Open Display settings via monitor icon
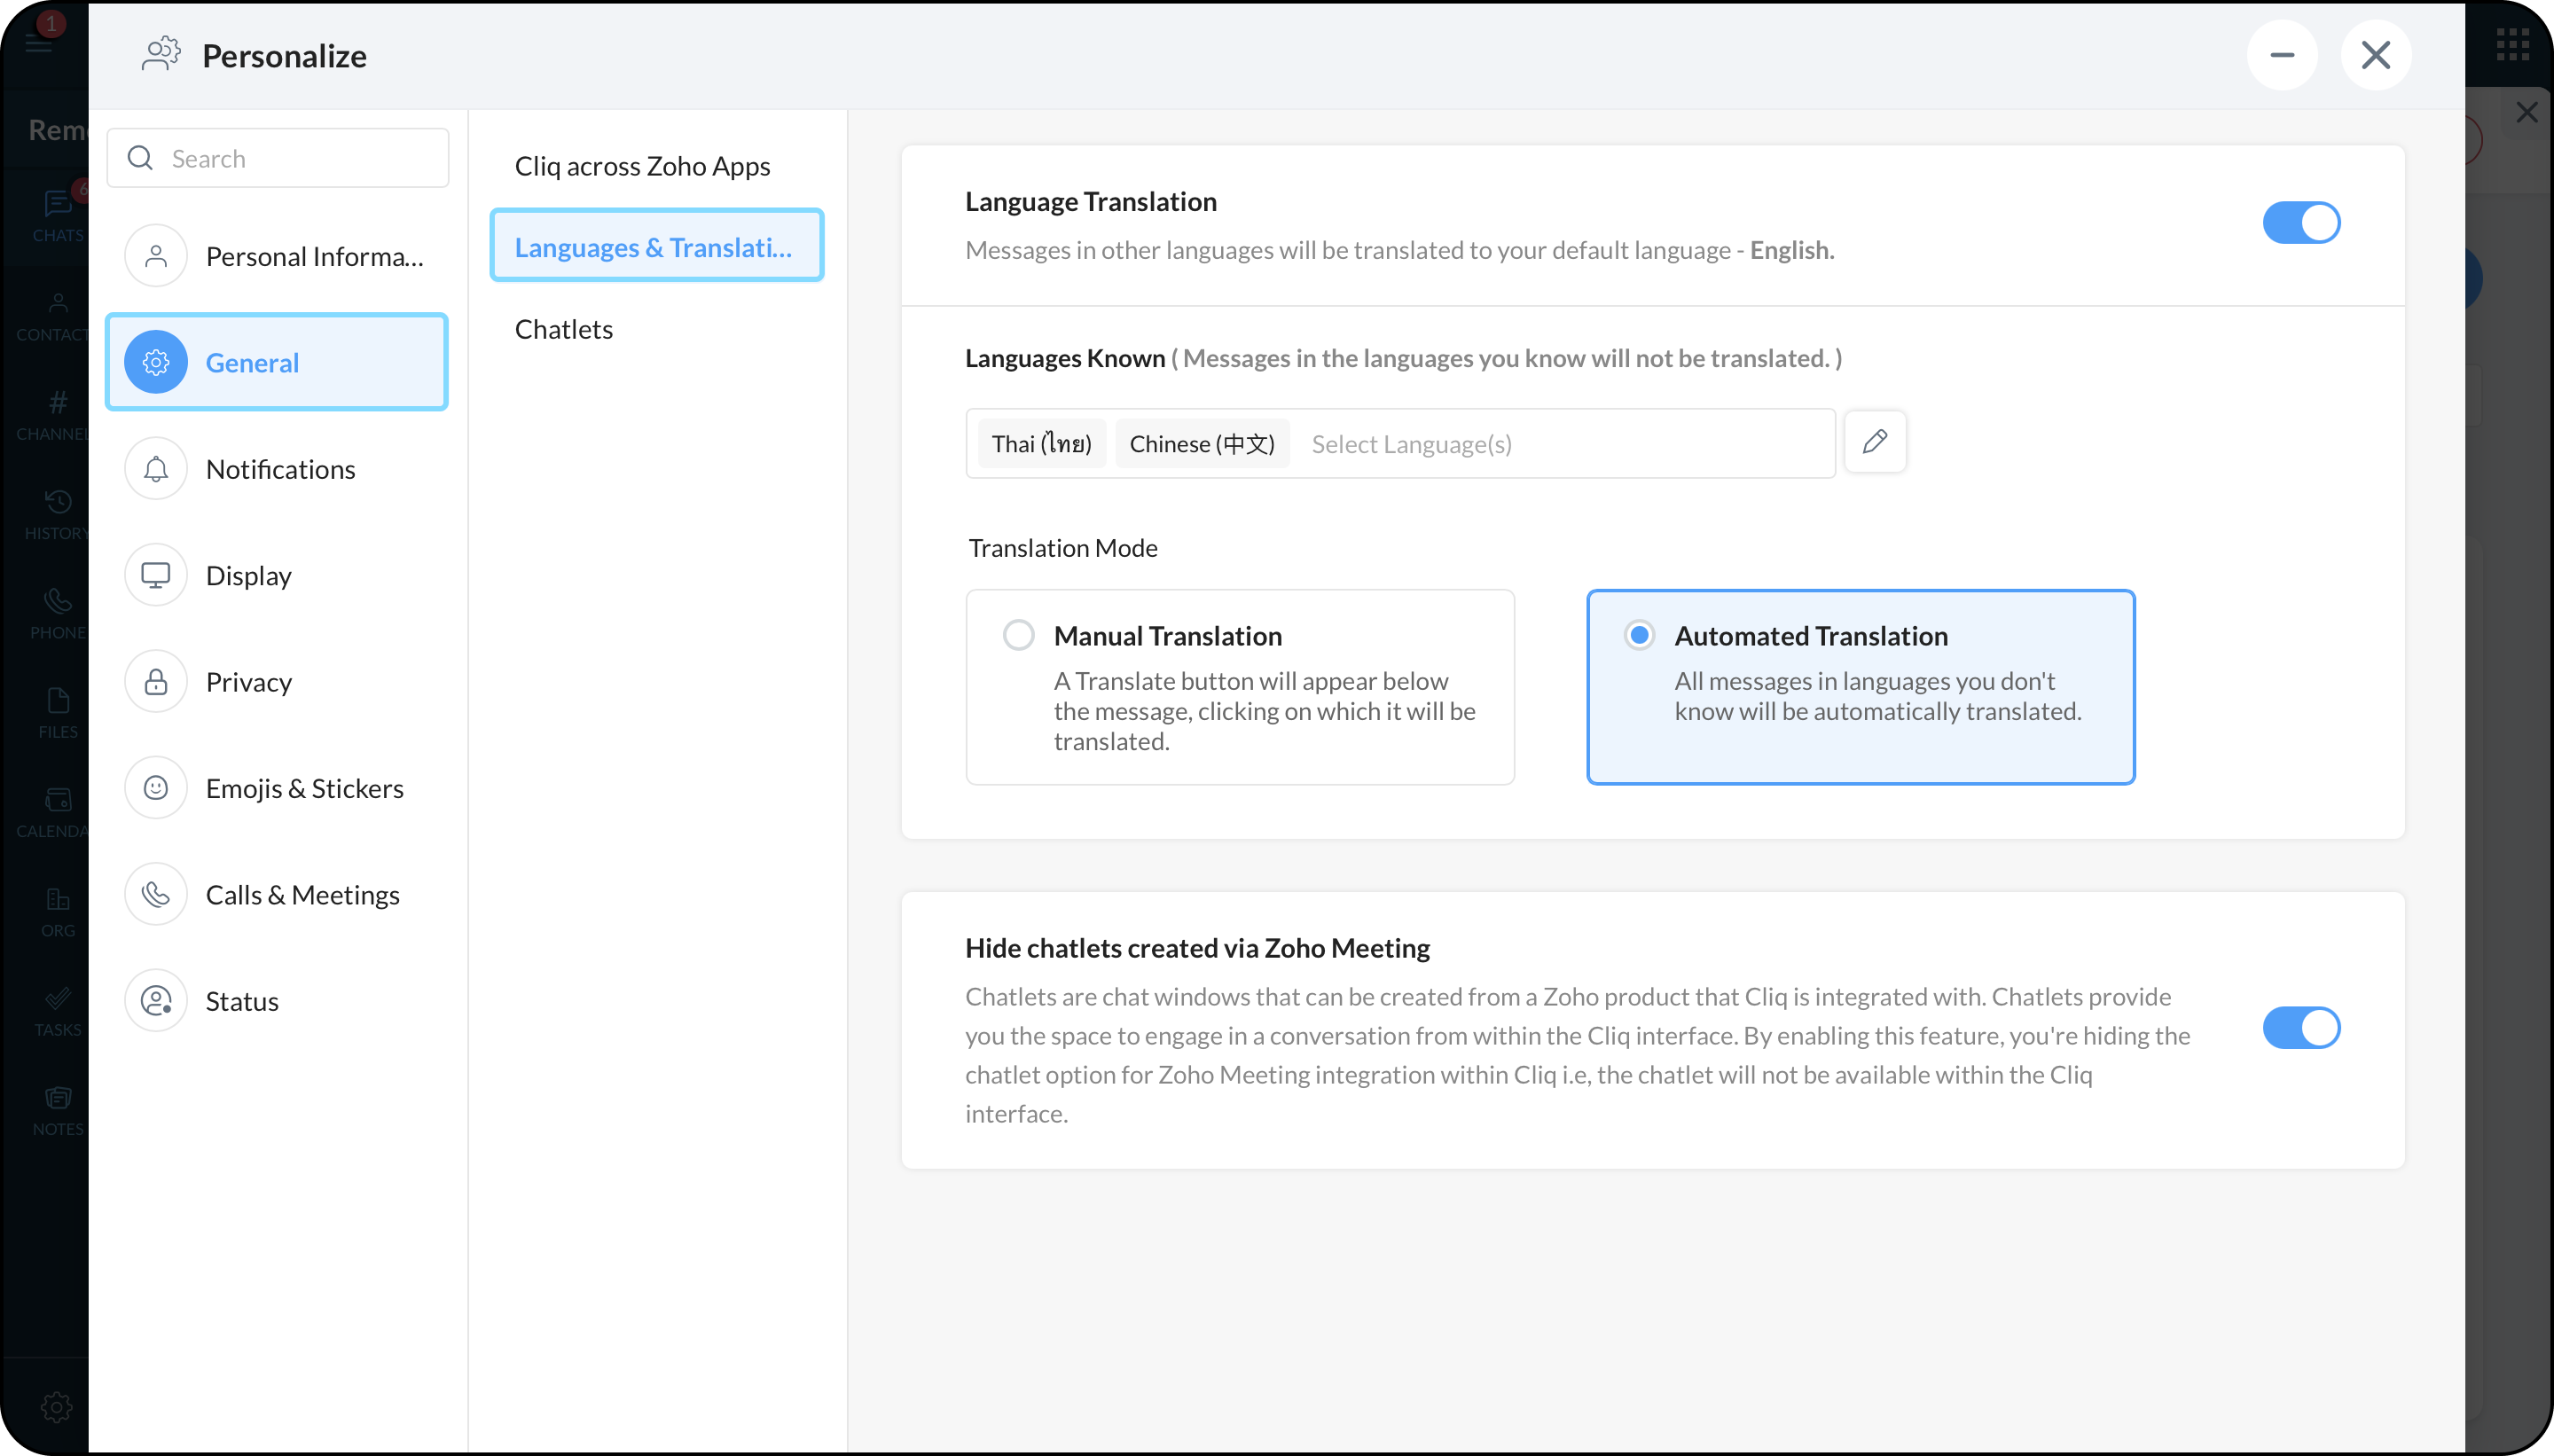Viewport: 2554px width, 1456px height. pyautogui.click(x=156, y=575)
